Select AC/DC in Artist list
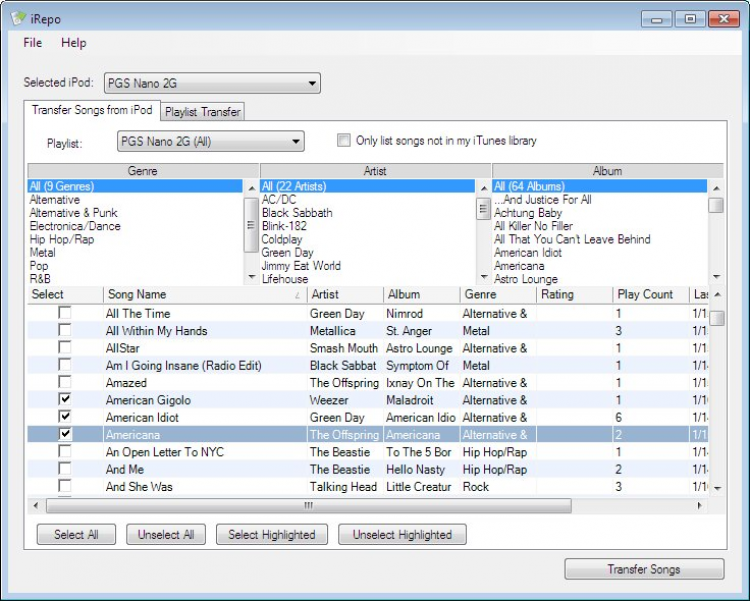Image resolution: width=750 pixels, height=601 pixels. click(x=367, y=200)
